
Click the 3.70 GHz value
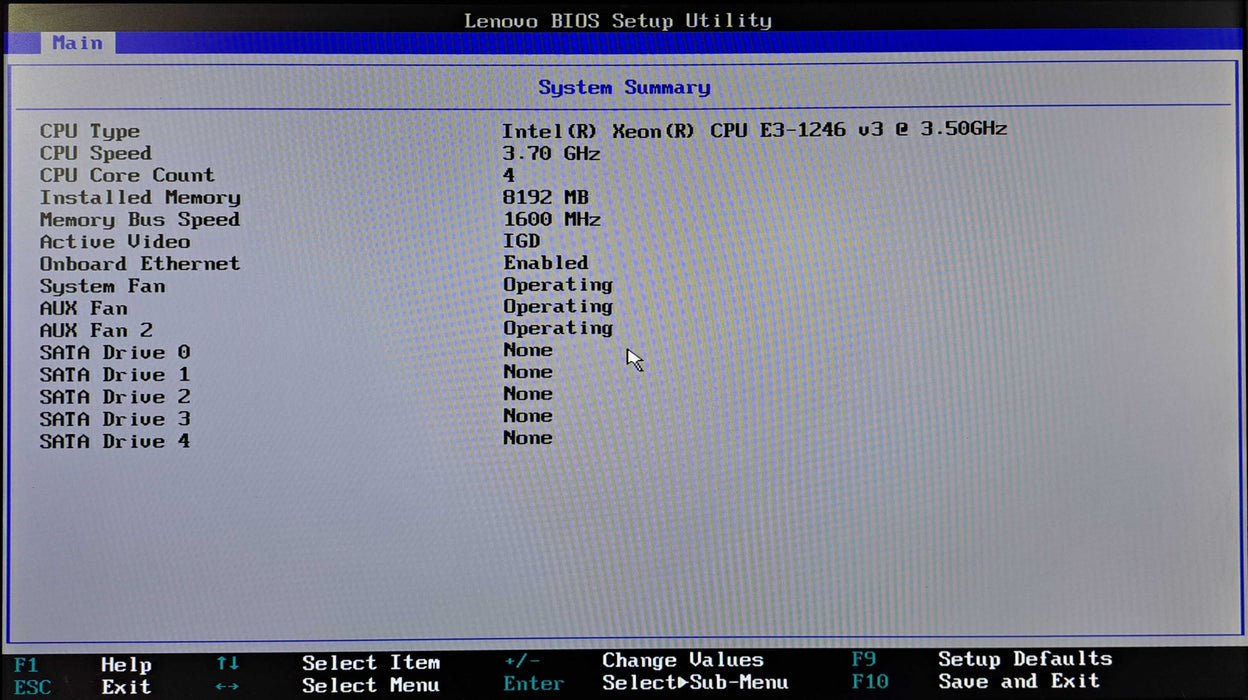pyautogui.click(x=551, y=153)
